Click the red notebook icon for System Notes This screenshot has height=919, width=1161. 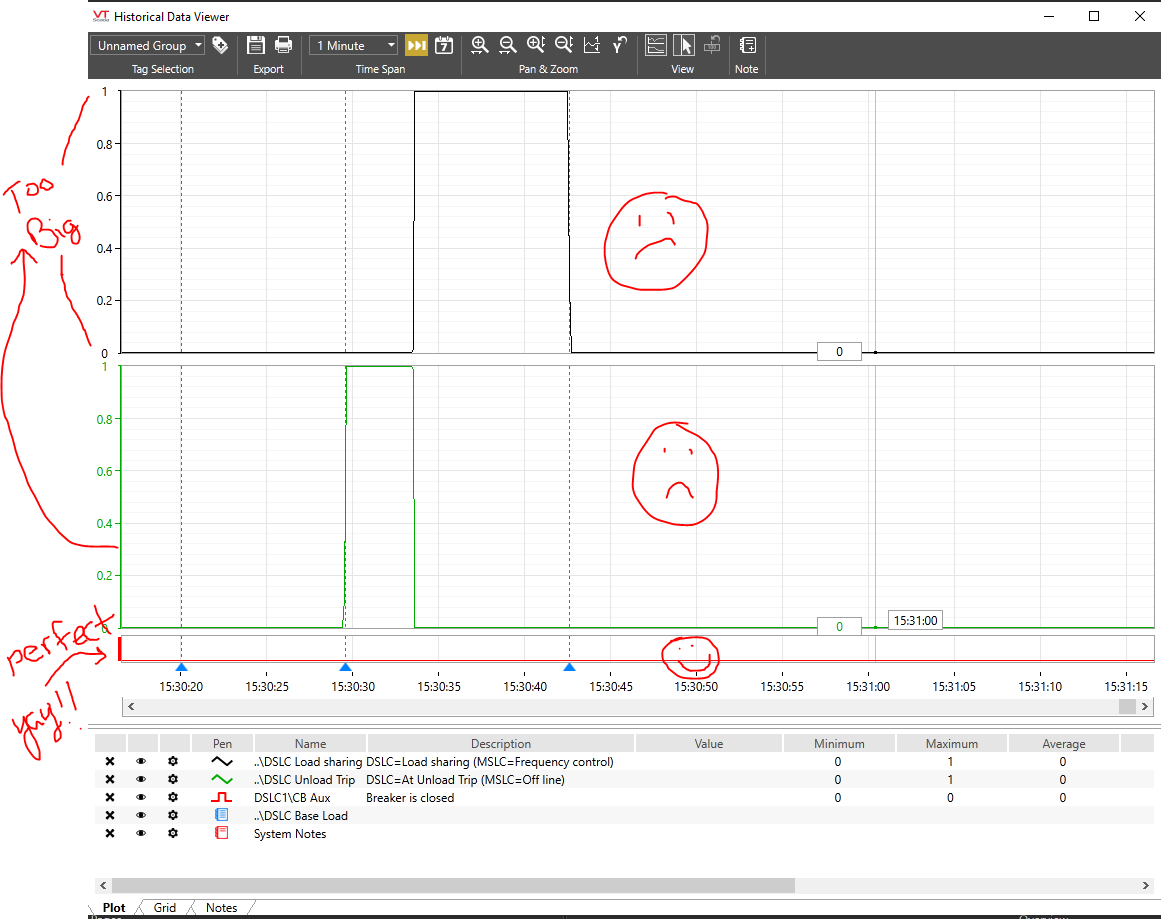(221, 833)
